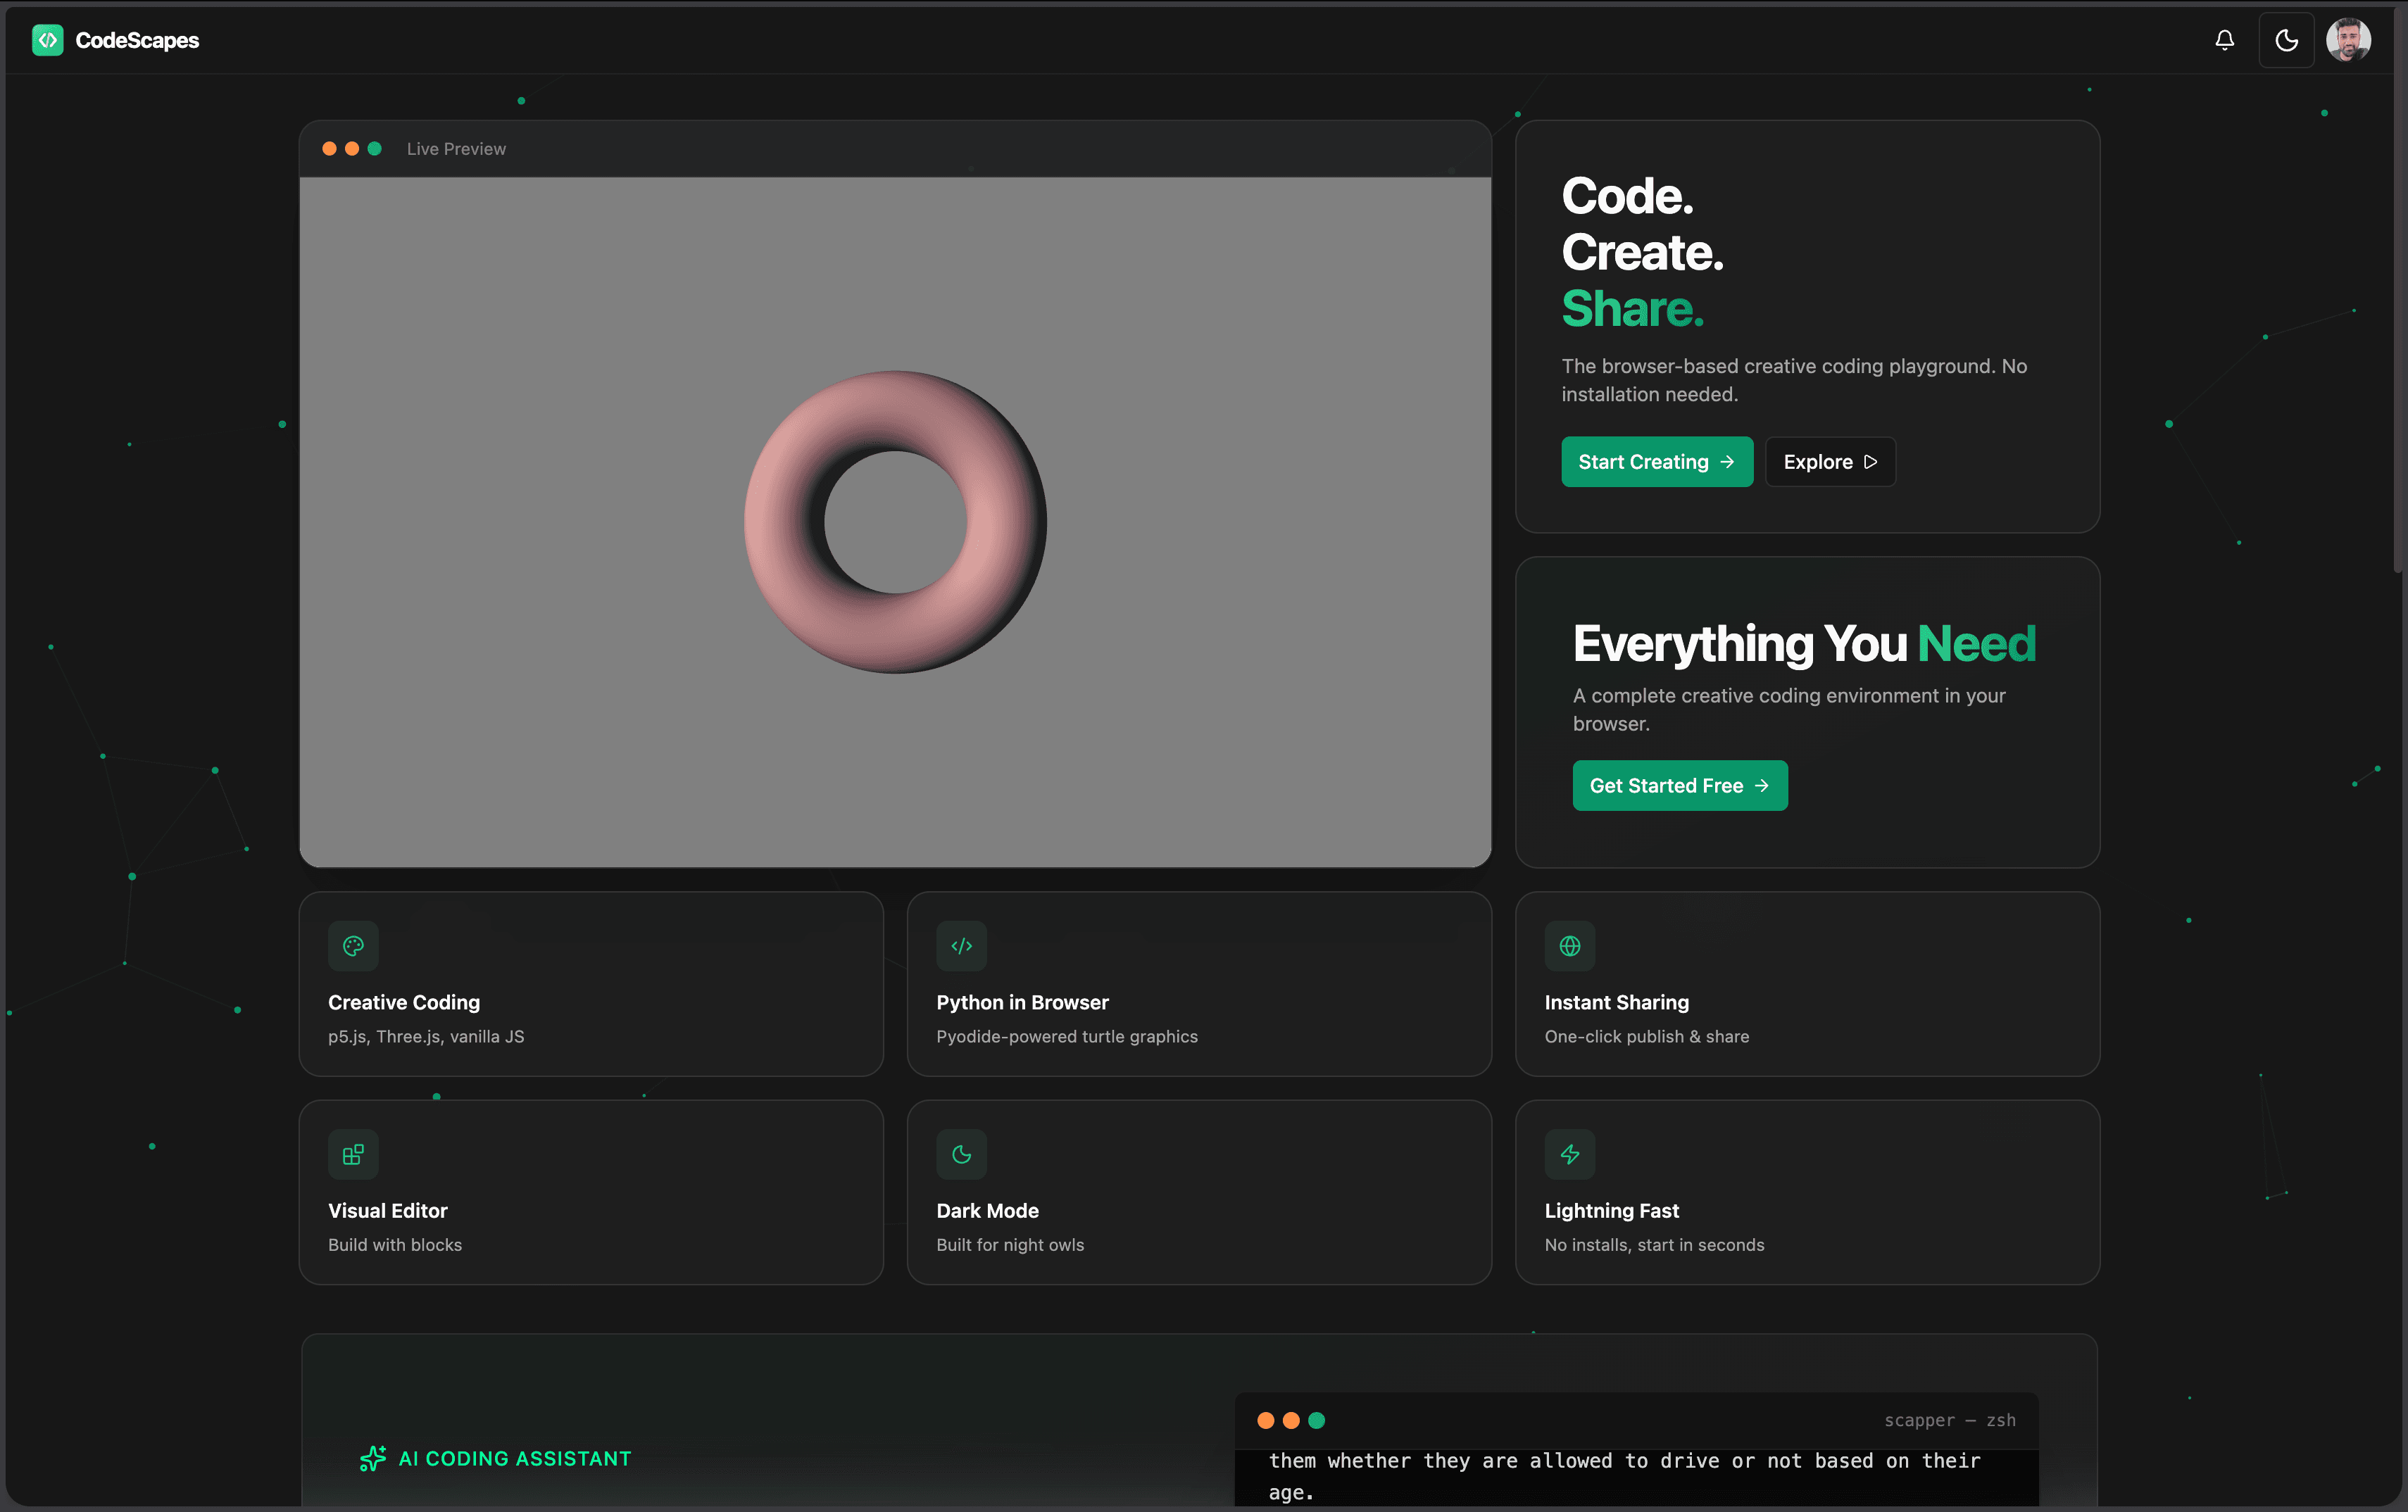Image resolution: width=2408 pixels, height=1512 pixels.
Task: Click the Visual Editor blocks icon
Action: [x=353, y=1154]
